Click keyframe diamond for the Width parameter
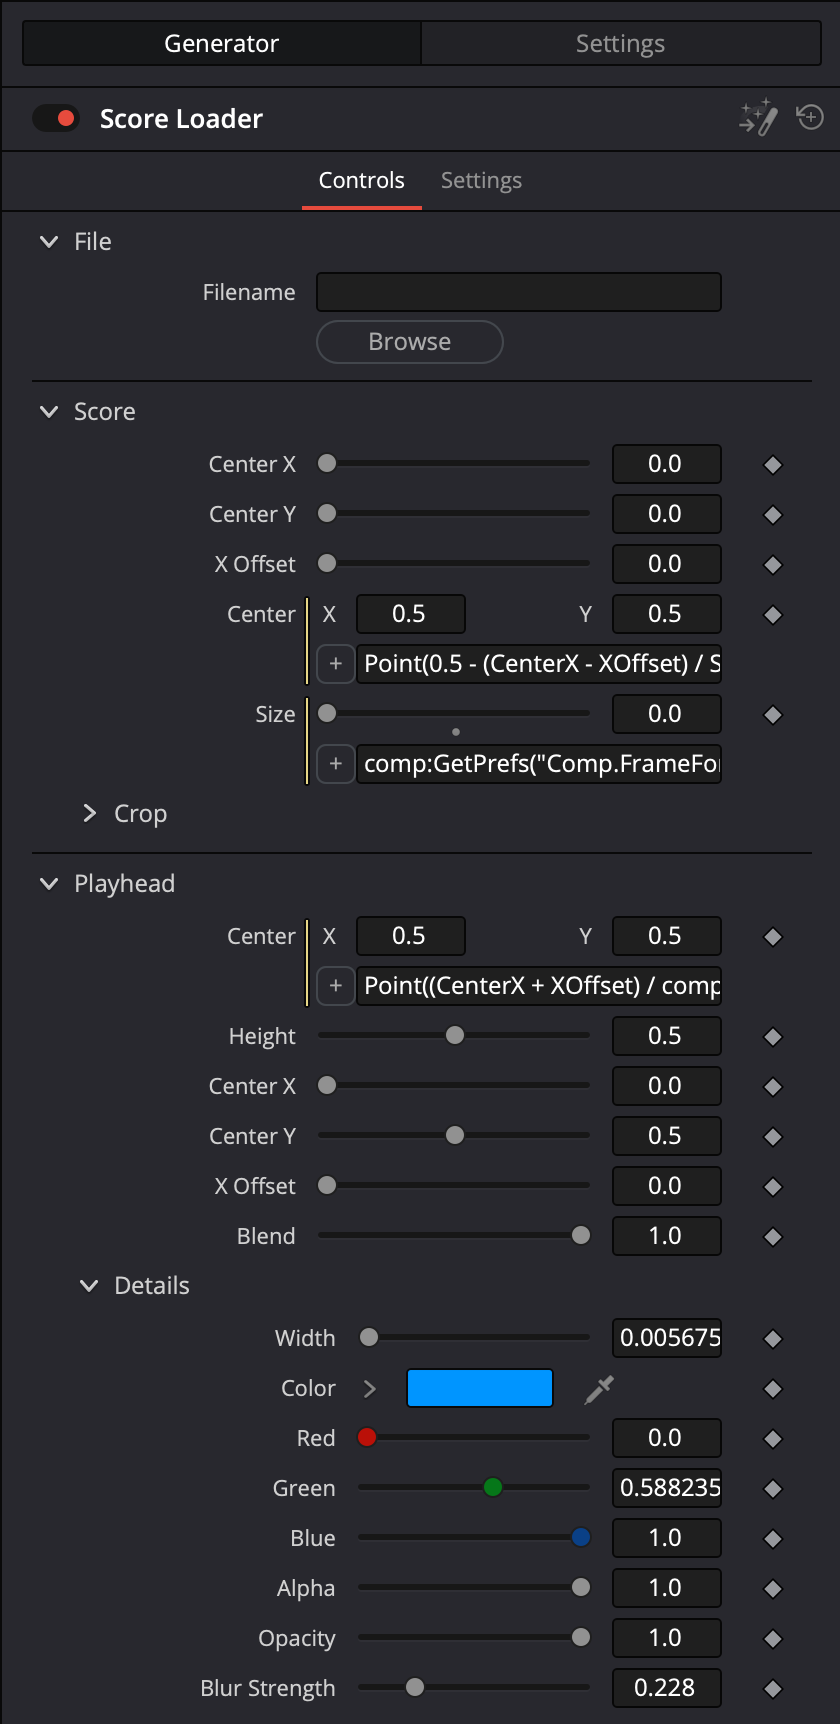Screen dimensions: 840x1724 pyautogui.click(x=772, y=1339)
